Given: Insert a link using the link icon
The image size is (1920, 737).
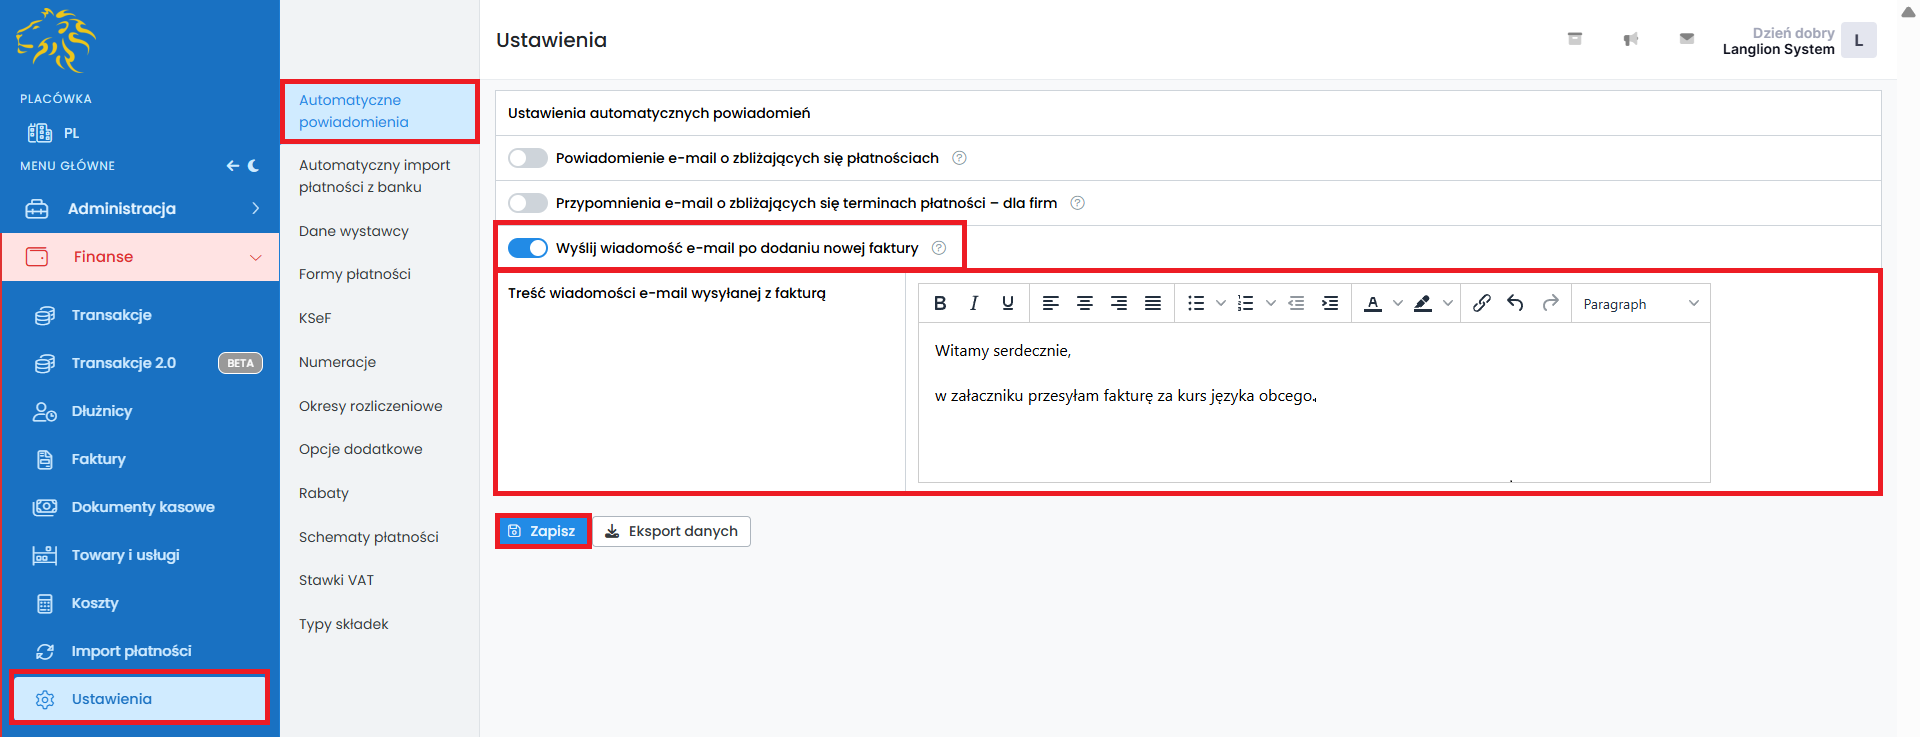Looking at the screenshot, I should pos(1482,303).
